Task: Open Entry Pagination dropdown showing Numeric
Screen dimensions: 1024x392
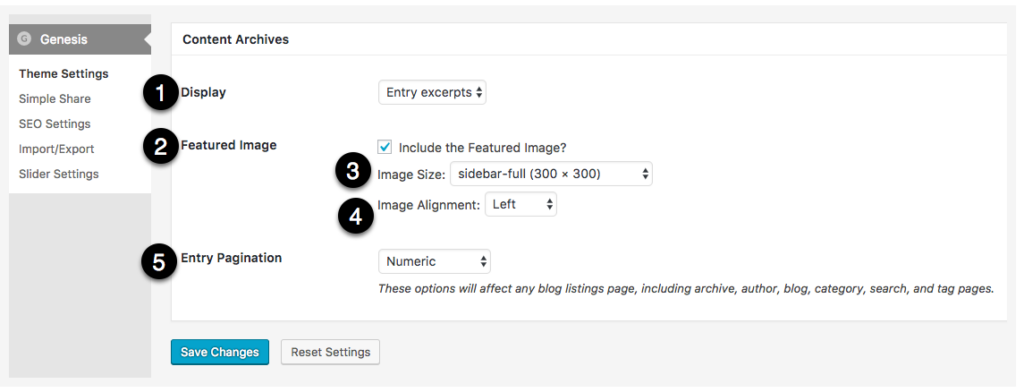Action: pyautogui.click(x=434, y=261)
